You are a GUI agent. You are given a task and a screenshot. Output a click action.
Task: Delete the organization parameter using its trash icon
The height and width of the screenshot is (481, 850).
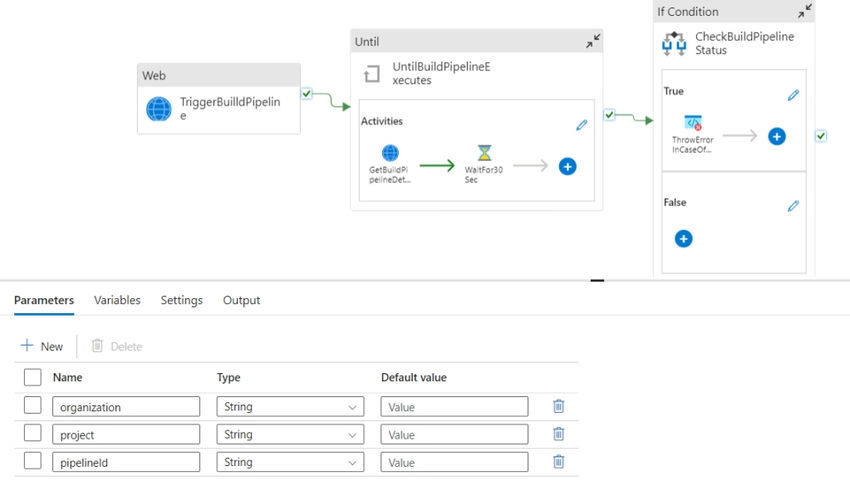(558, 406)
